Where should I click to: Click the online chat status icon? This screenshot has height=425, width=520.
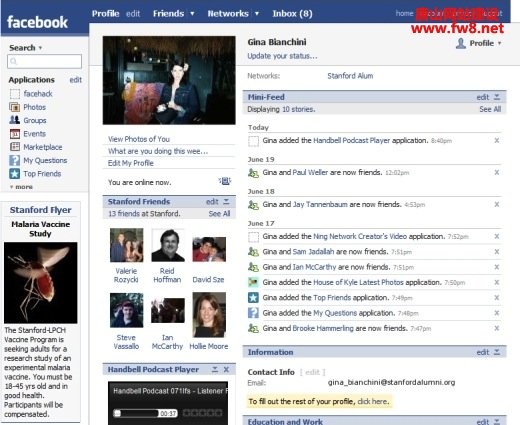pos(225,181)
